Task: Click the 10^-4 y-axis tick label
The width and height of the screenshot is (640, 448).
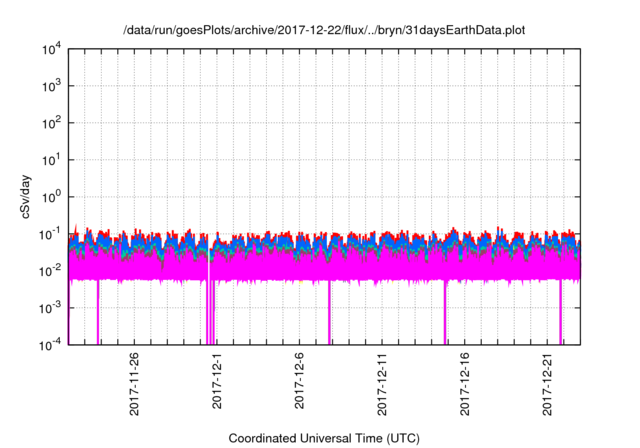Action: 50,344
